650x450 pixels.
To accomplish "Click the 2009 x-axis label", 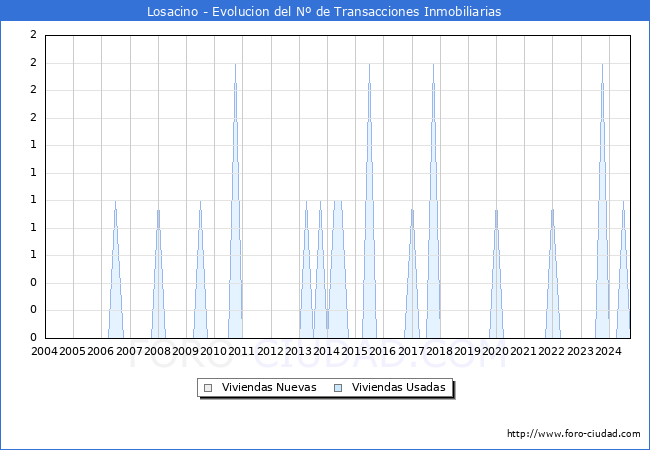I will coord(185,351).
